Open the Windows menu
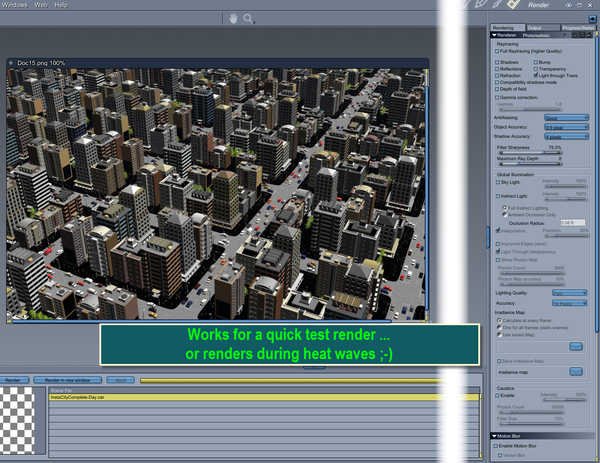600x463 pixels. pos(14,5)
